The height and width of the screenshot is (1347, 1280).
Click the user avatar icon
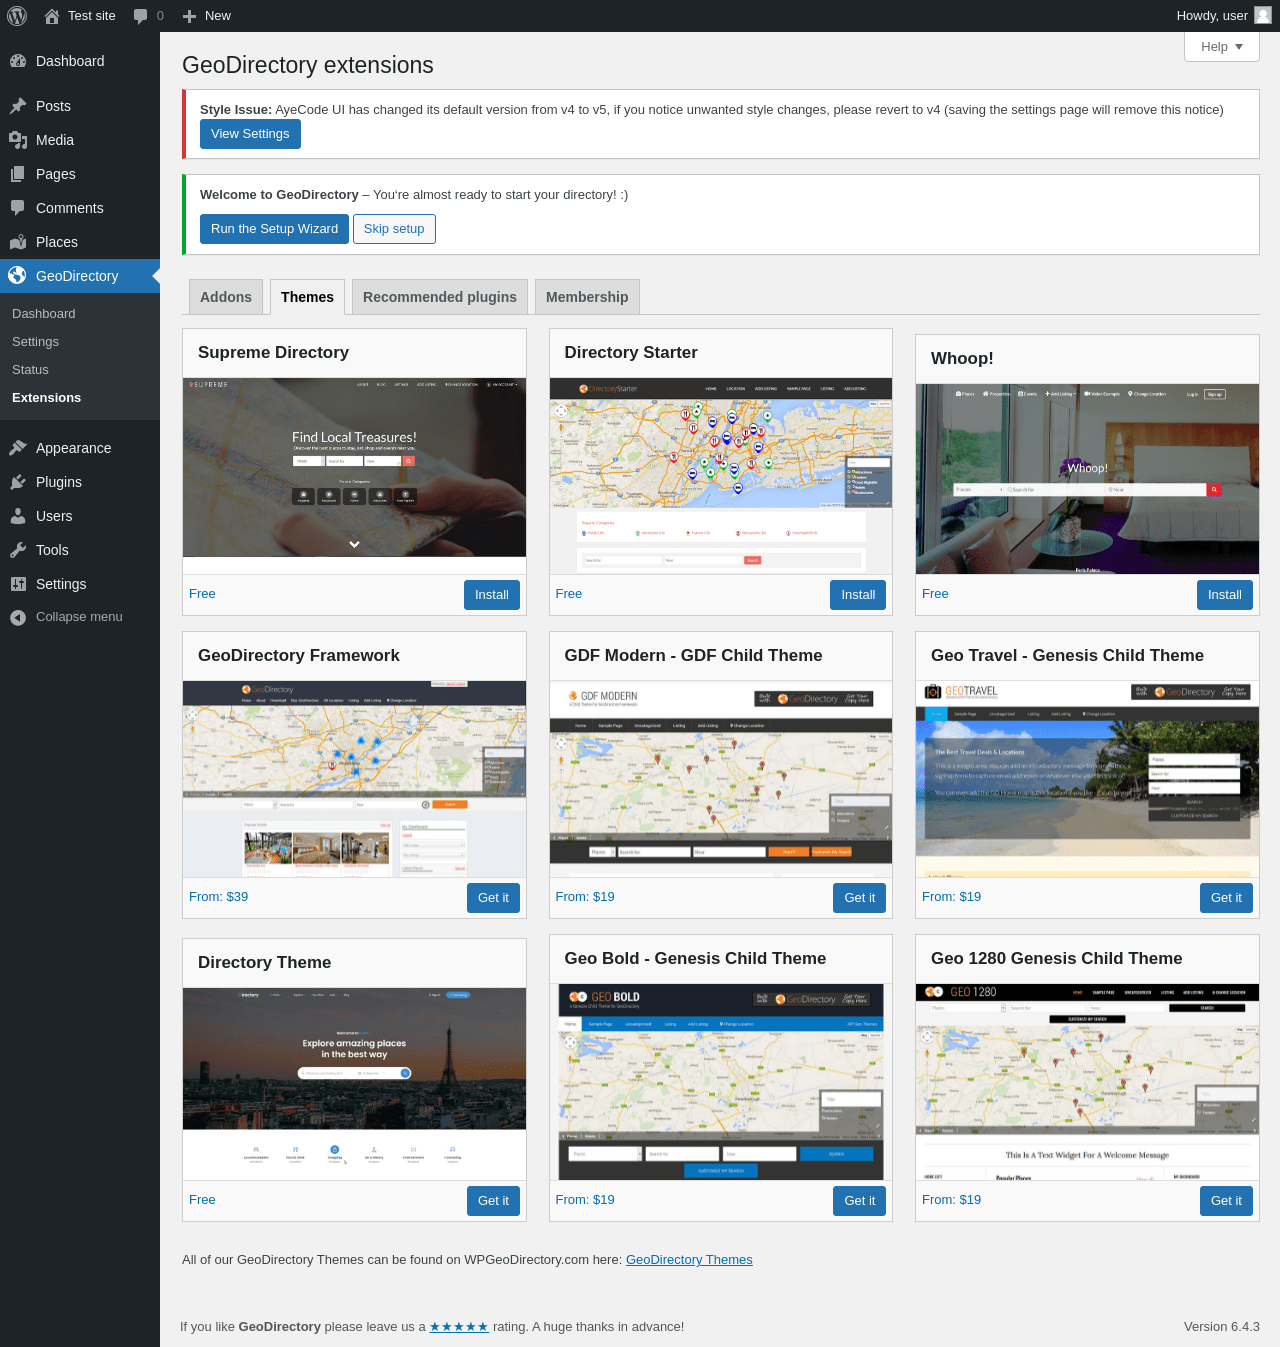[x=1263, y=15]
